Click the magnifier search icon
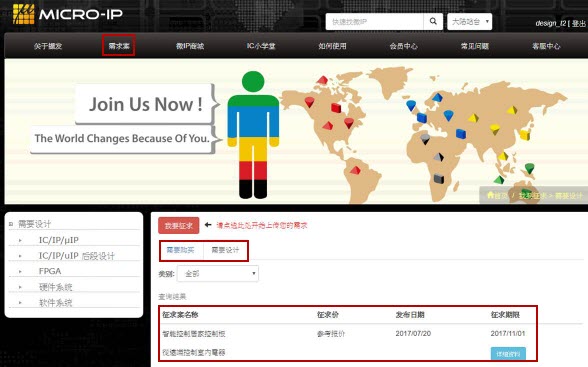This screenshot has width=588, height=367. [x=433, y=21]
